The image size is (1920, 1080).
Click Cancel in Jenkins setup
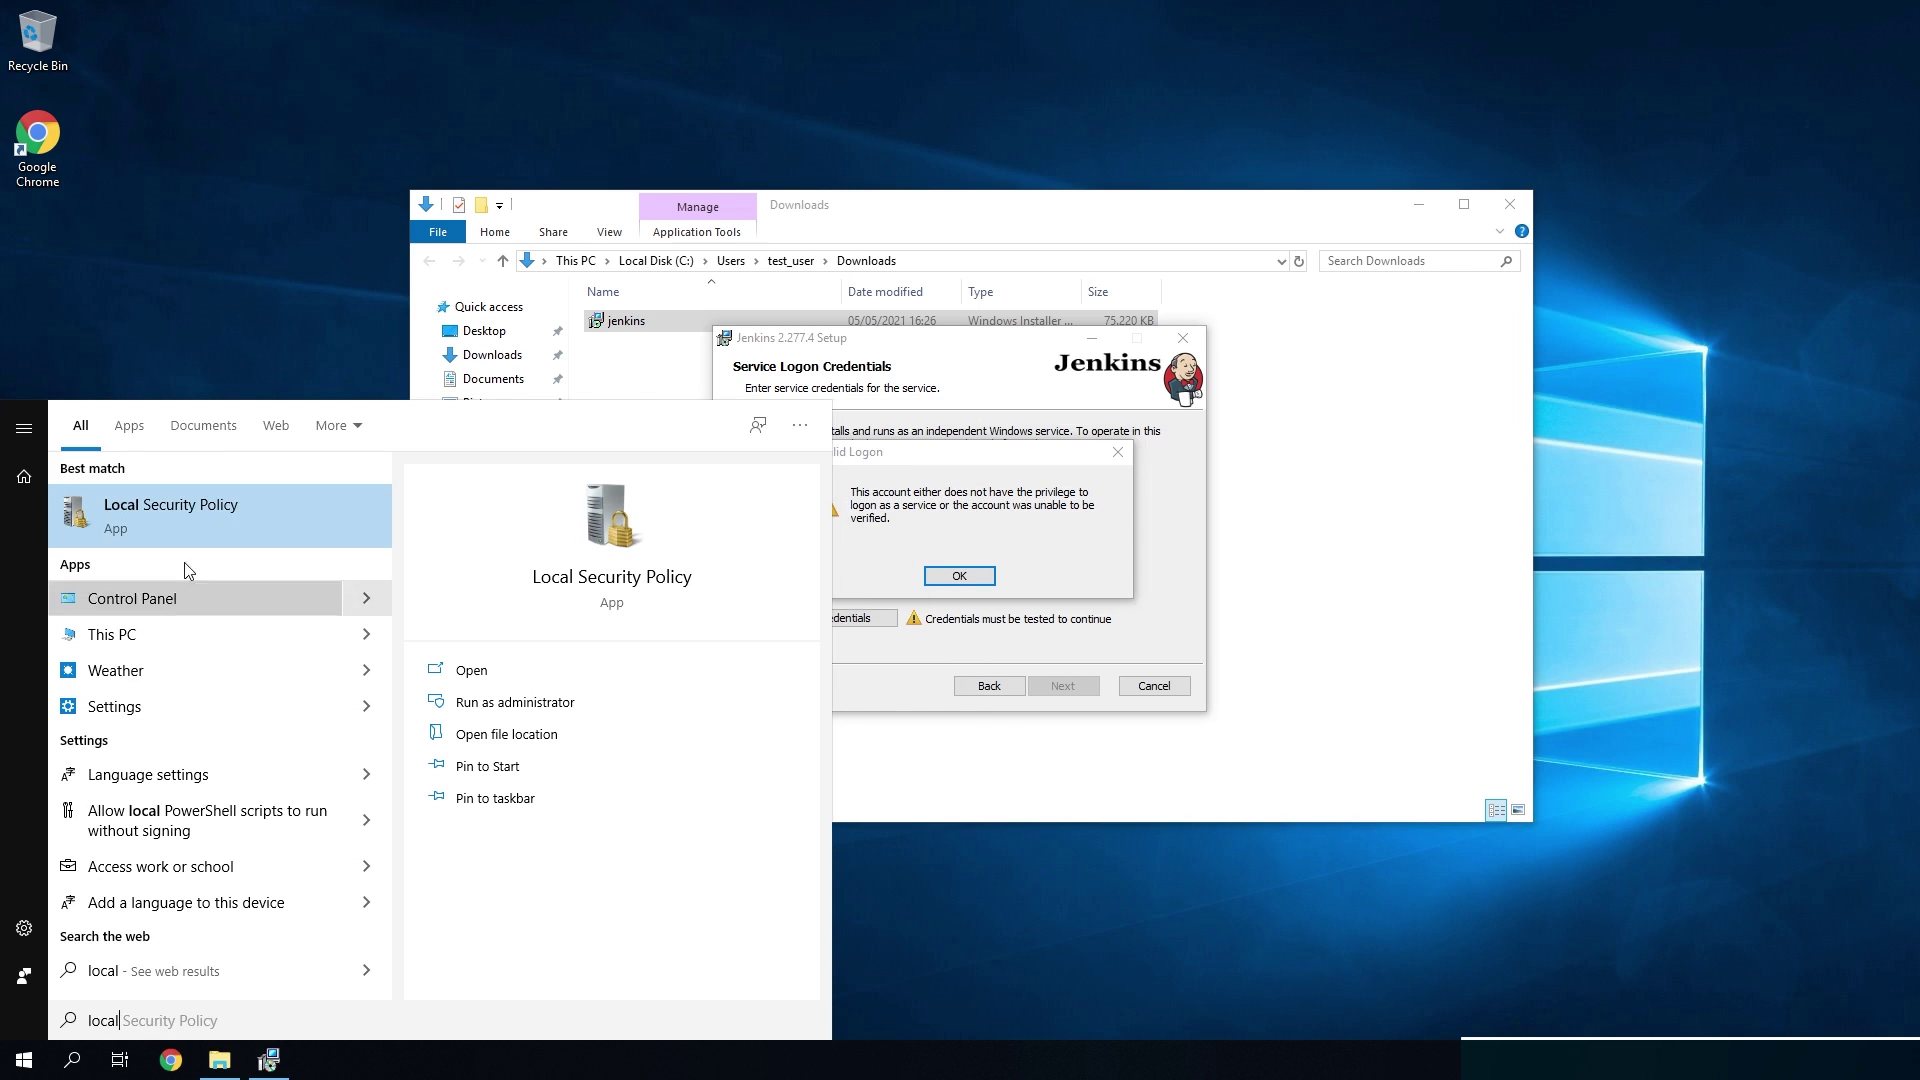[x=1154, y=686]
